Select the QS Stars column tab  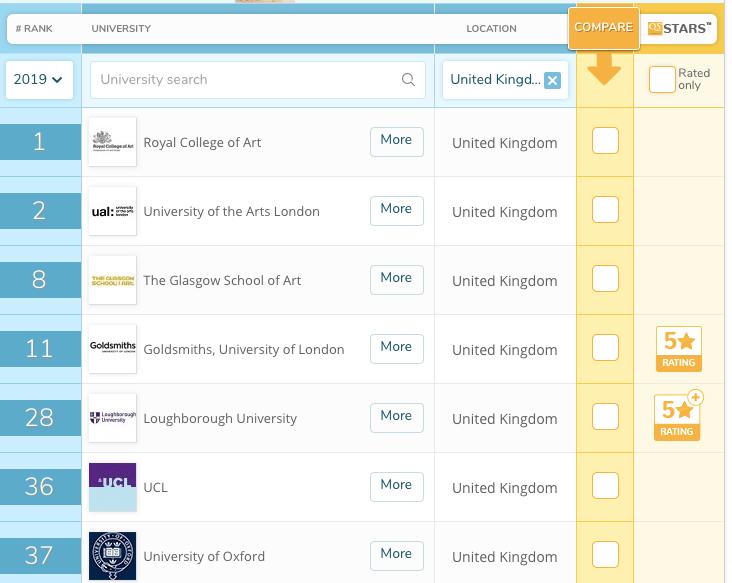[680, 29]
